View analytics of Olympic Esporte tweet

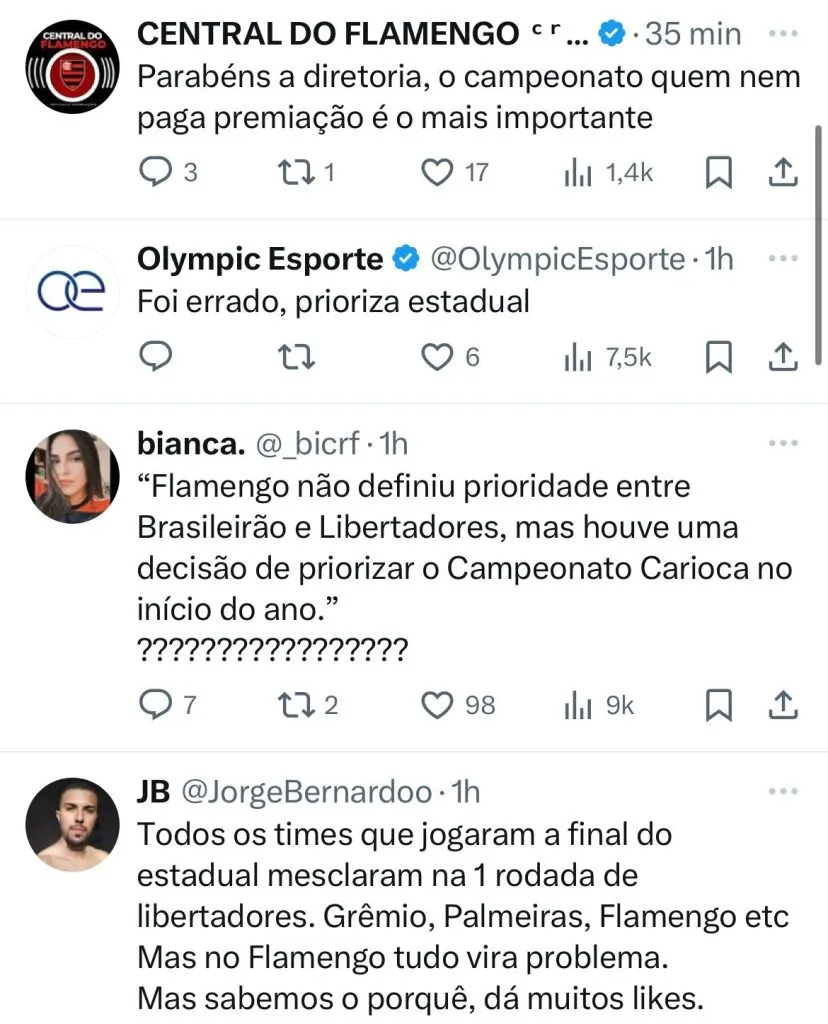coord(578,356)
